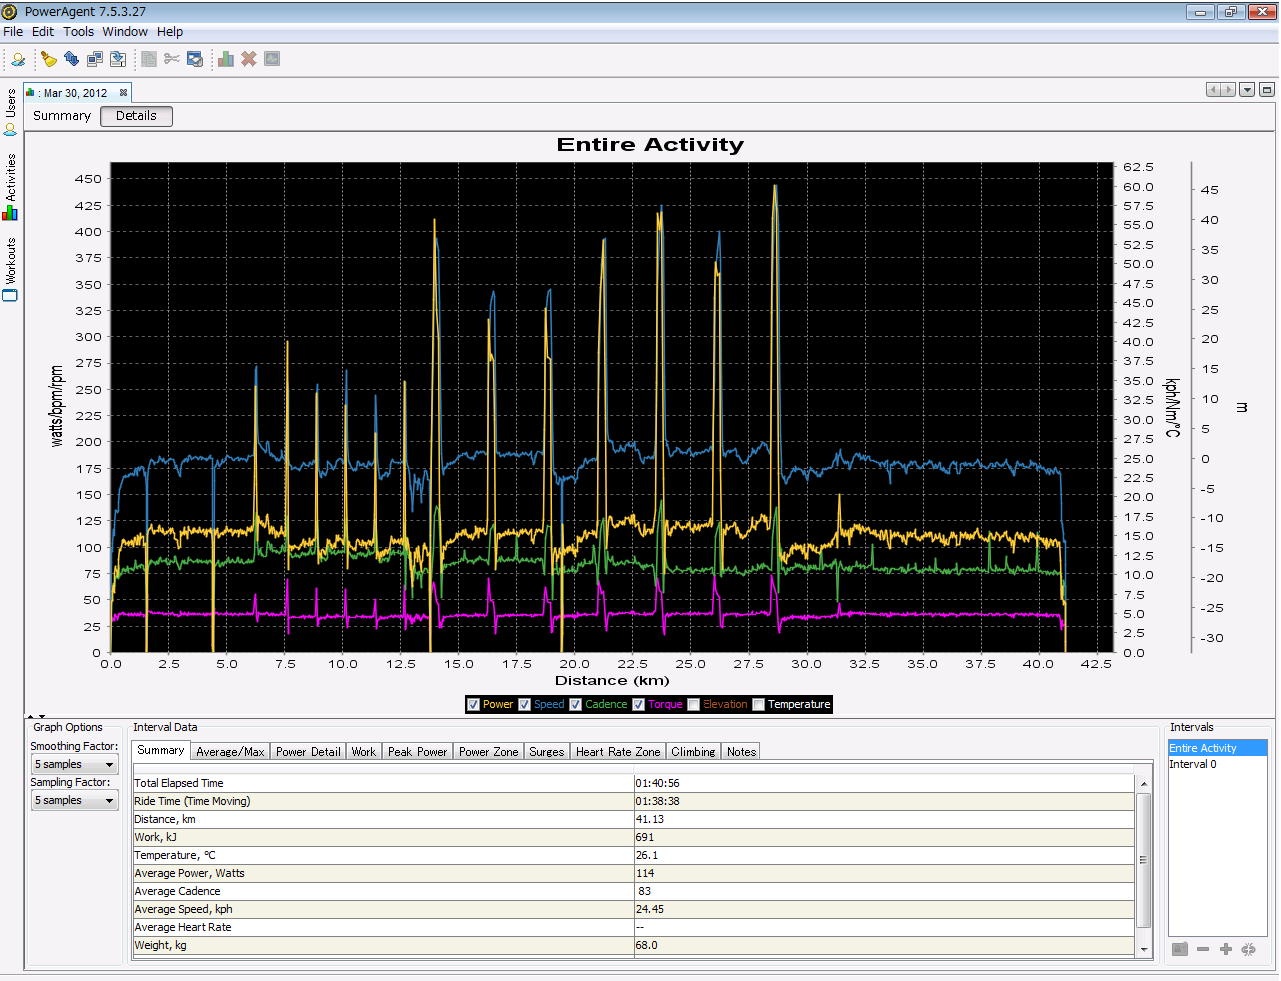Open the Users side panel
Image resolution: width=1281 pixels, height=981 pixels.
click(11, 112)
